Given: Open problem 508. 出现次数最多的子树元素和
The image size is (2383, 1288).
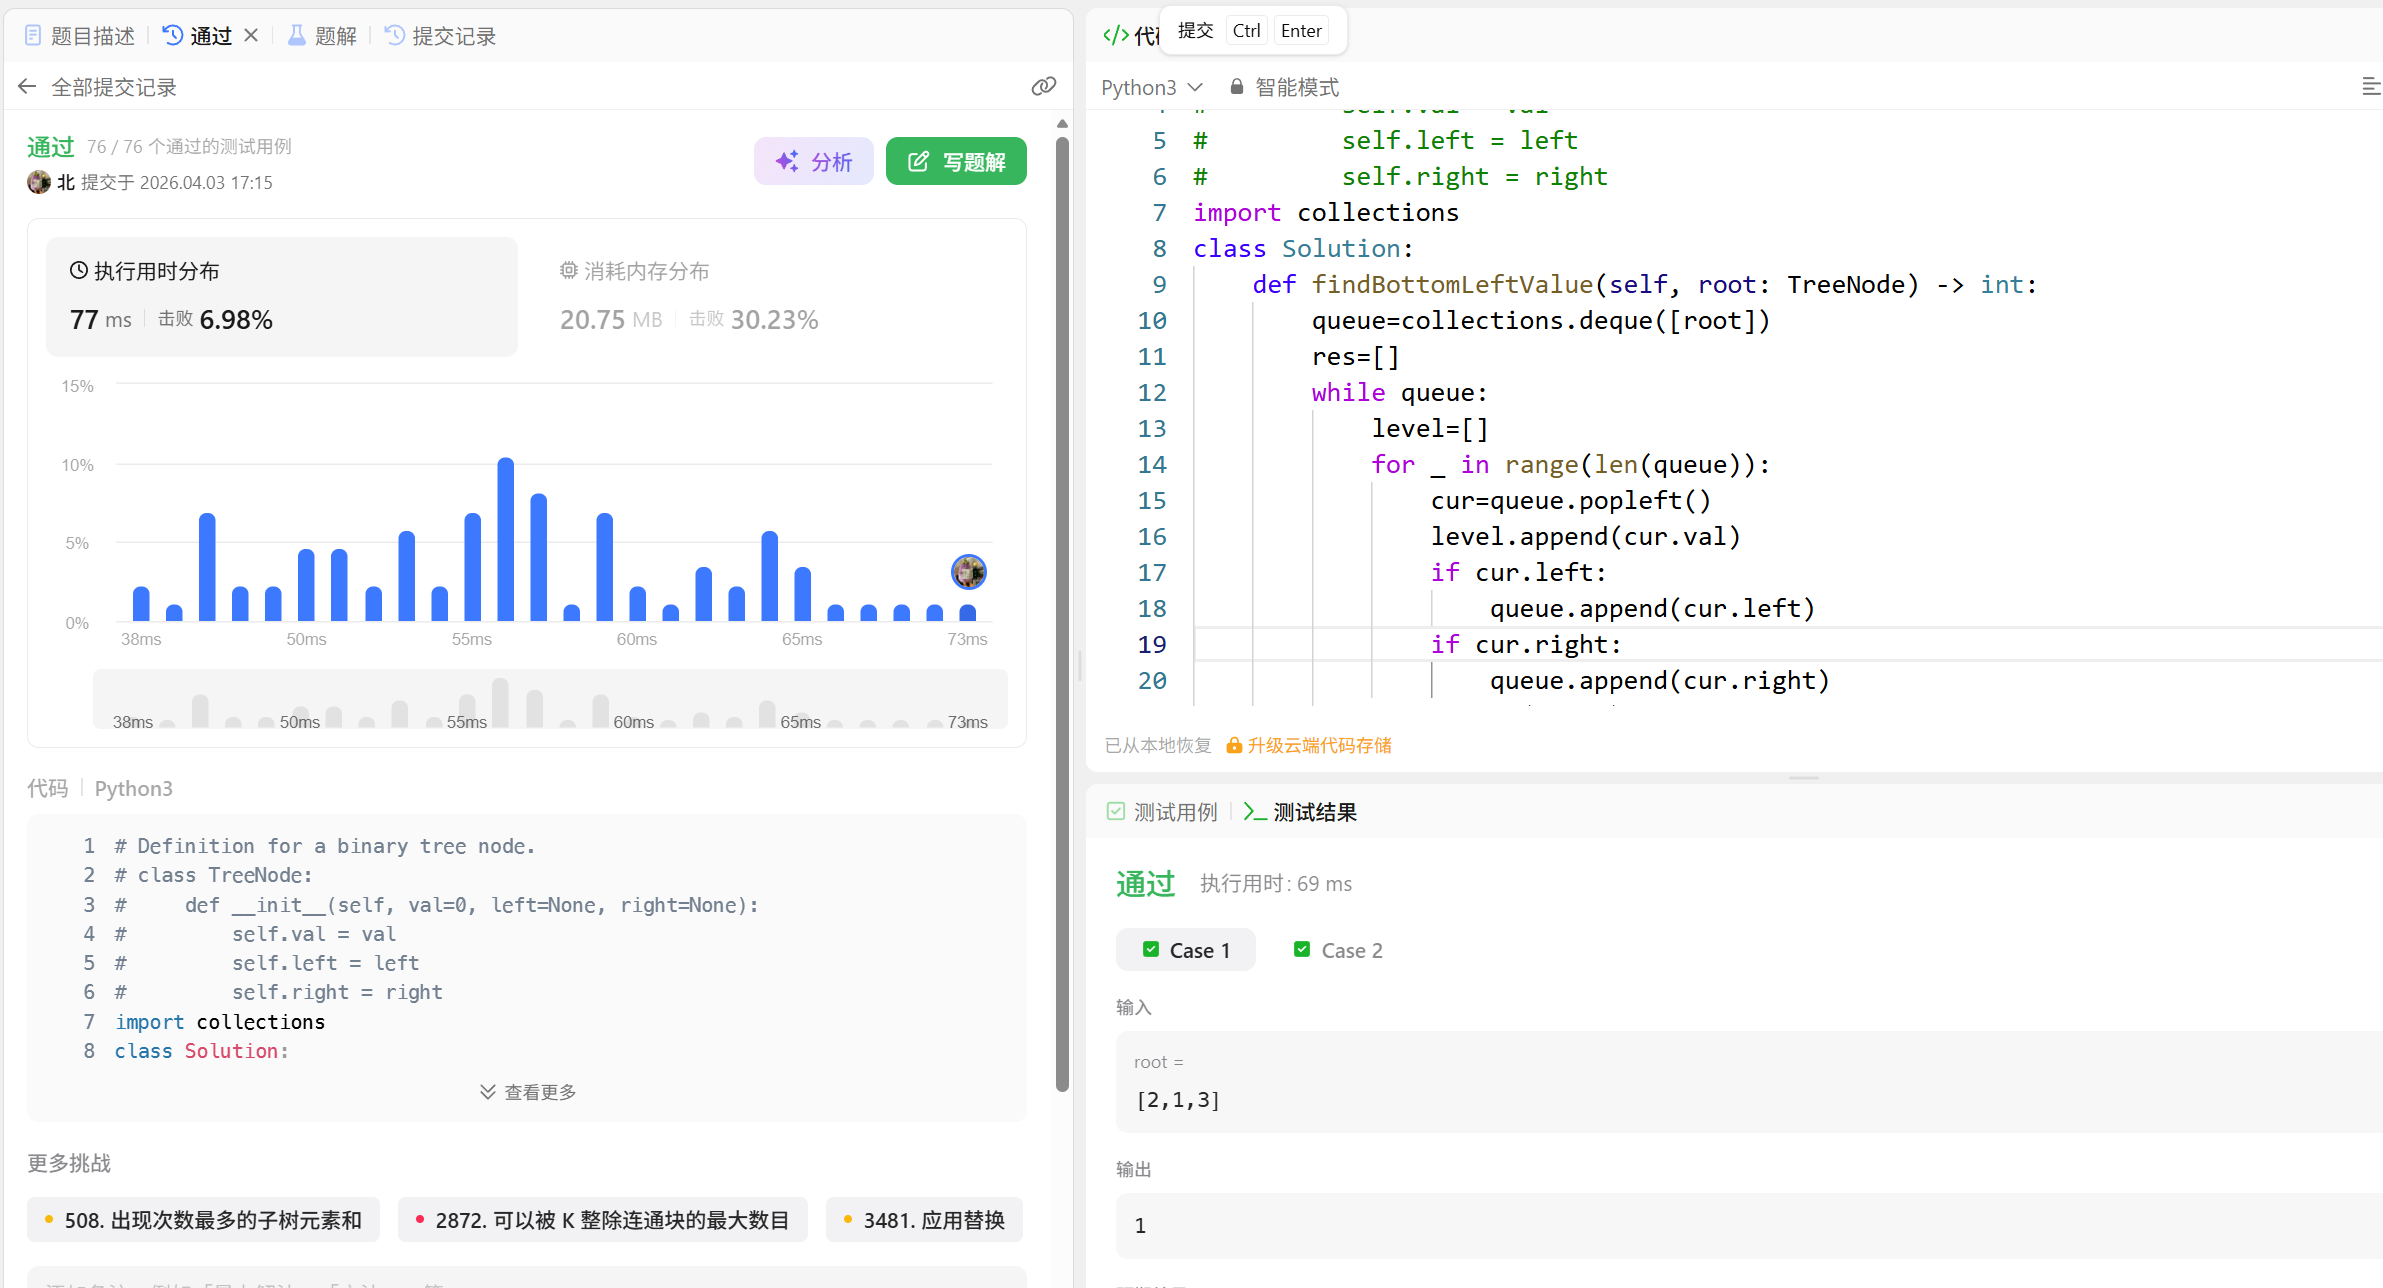Looking at the screenshot, I should [x=203, y=1220].
